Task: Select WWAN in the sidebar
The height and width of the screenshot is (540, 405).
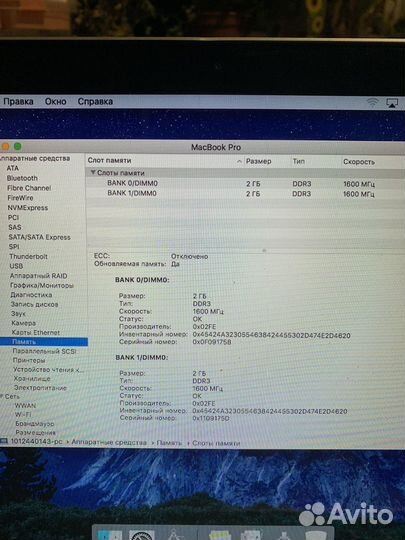Action: (25, 406)
